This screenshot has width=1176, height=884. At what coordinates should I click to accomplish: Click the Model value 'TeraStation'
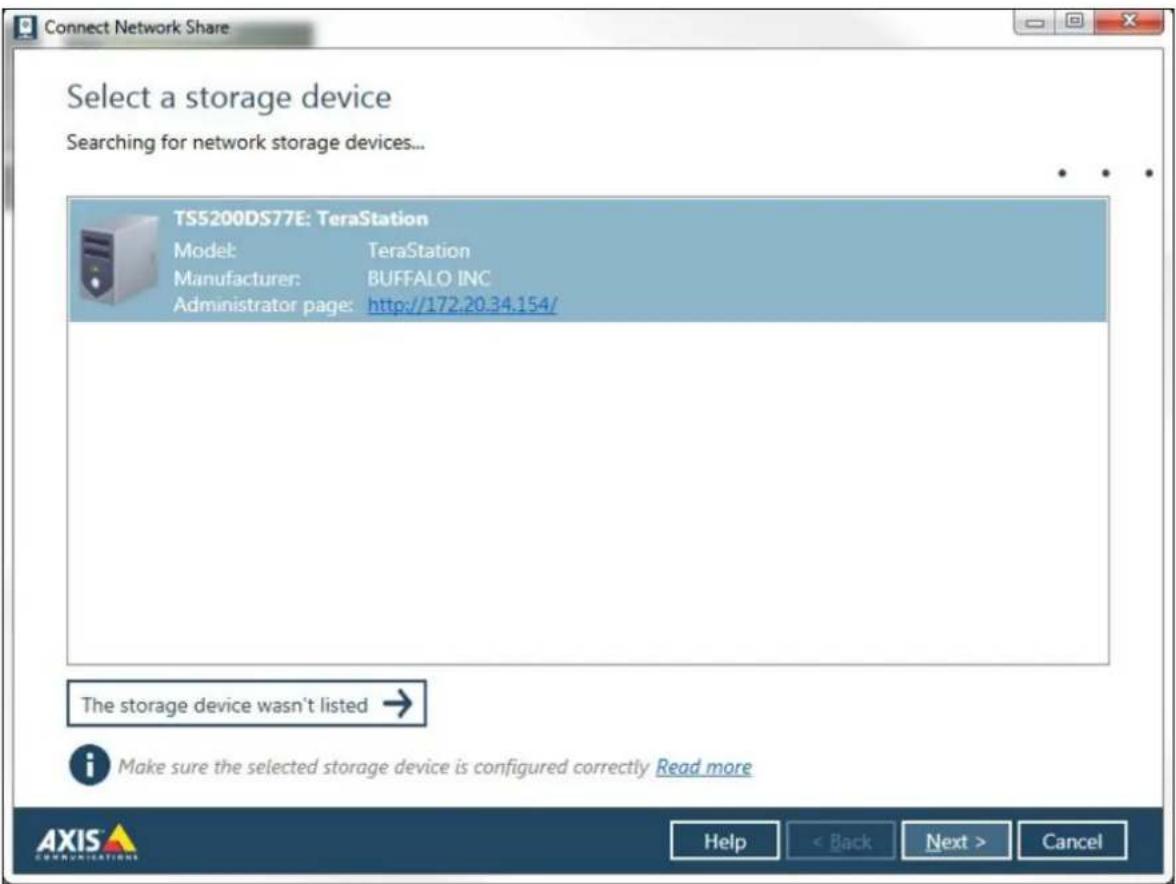pyautogui.click(x=418, y=250)
